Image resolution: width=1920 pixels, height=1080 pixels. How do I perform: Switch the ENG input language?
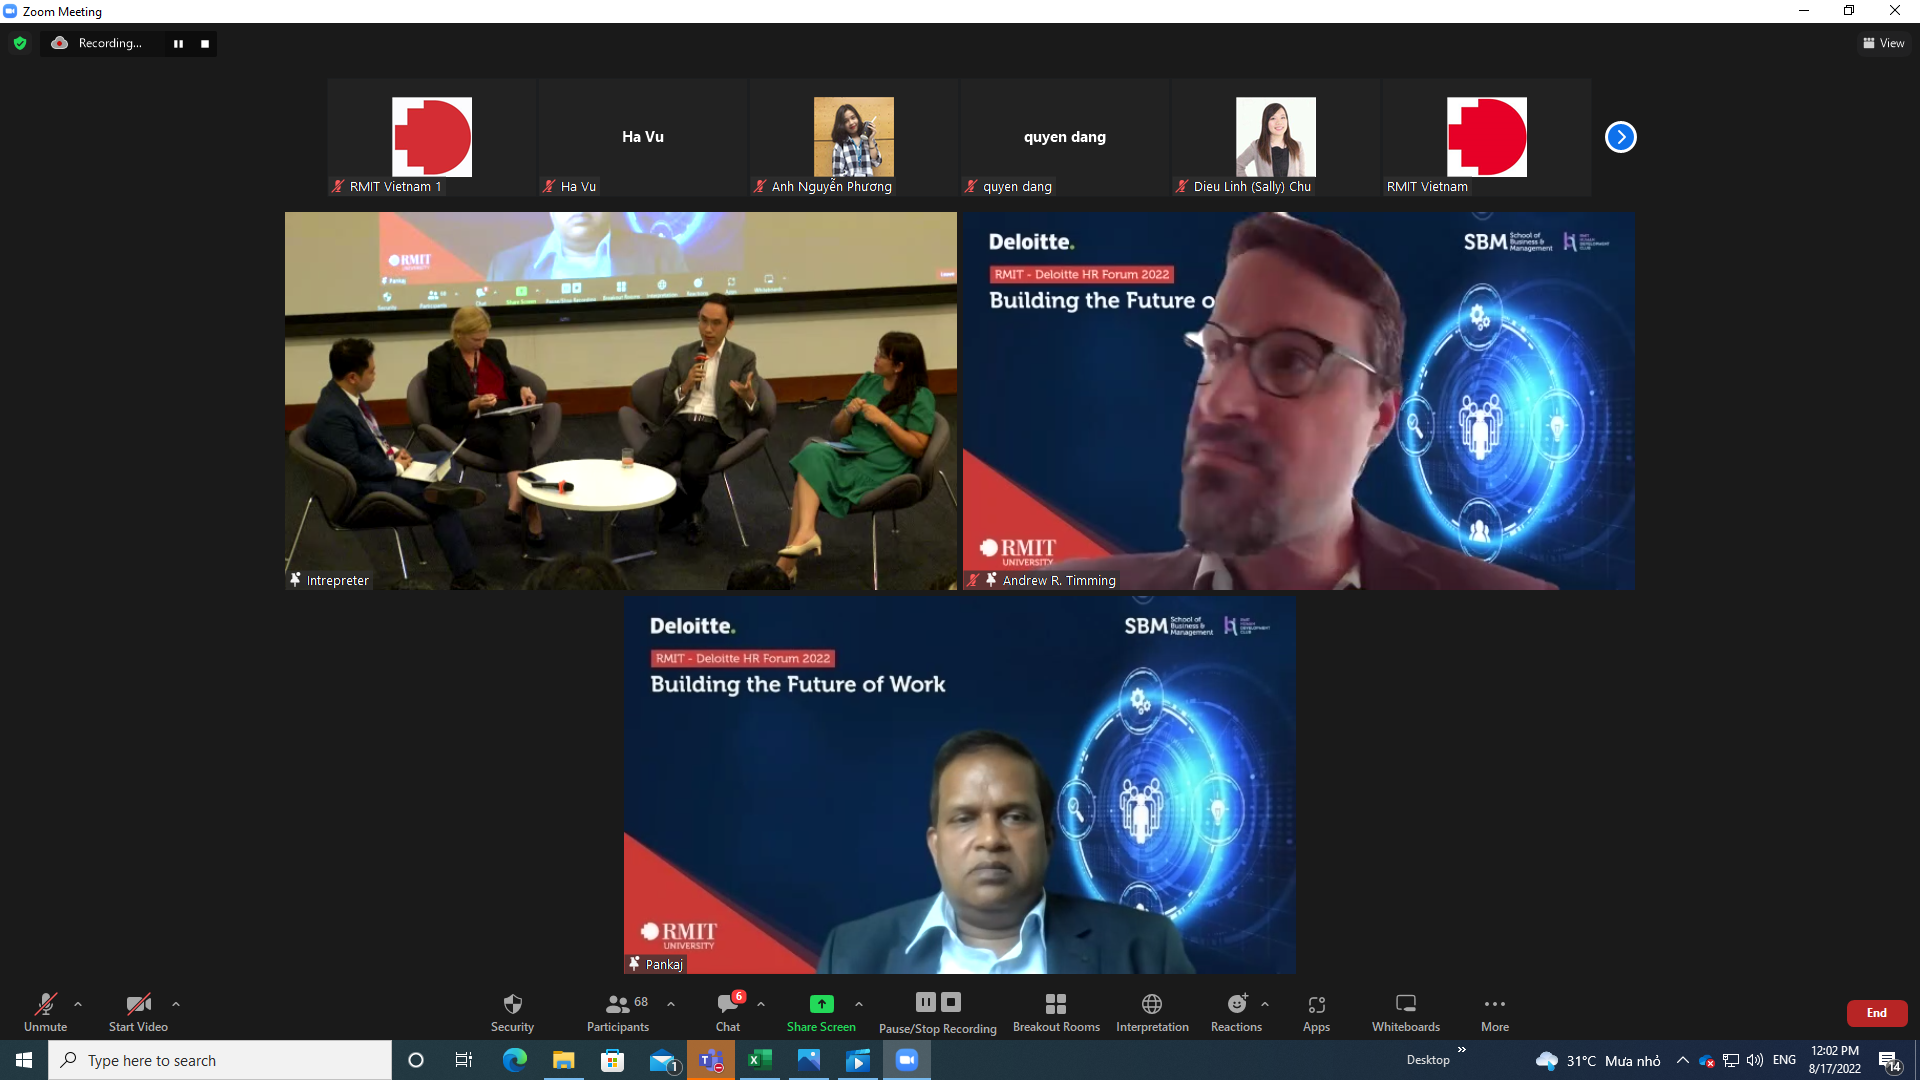click(1784, 1060)
